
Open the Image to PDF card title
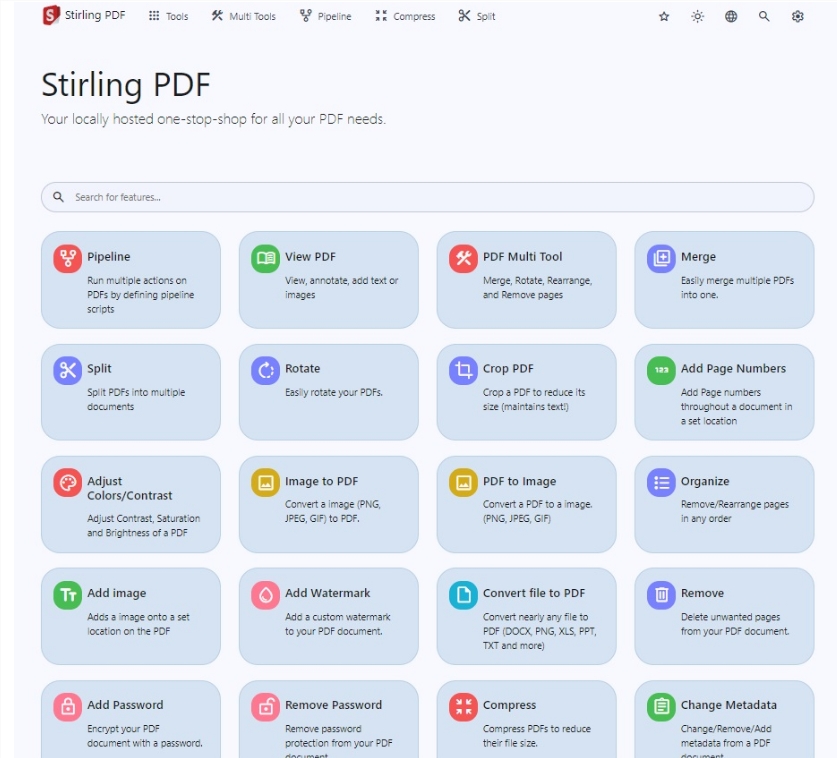321,481
